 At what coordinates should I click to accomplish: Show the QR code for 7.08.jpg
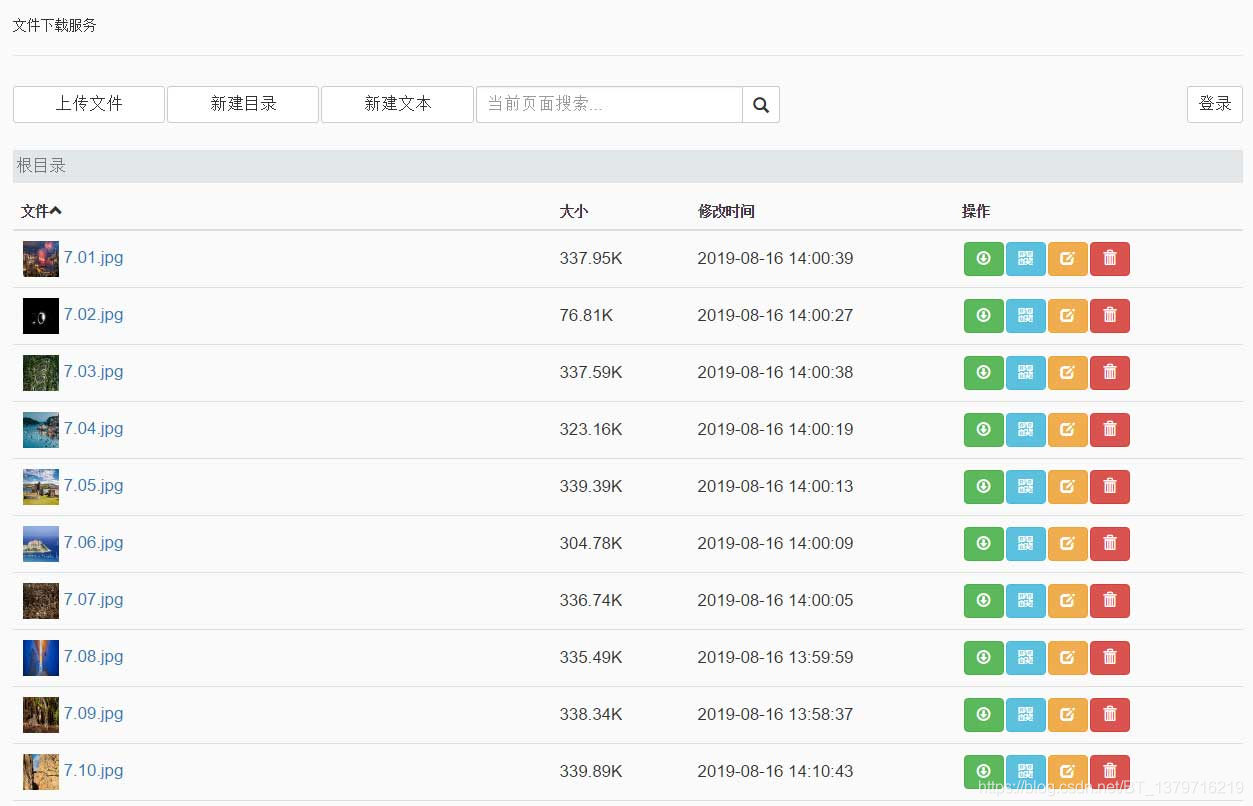(x=1026, y=657)
